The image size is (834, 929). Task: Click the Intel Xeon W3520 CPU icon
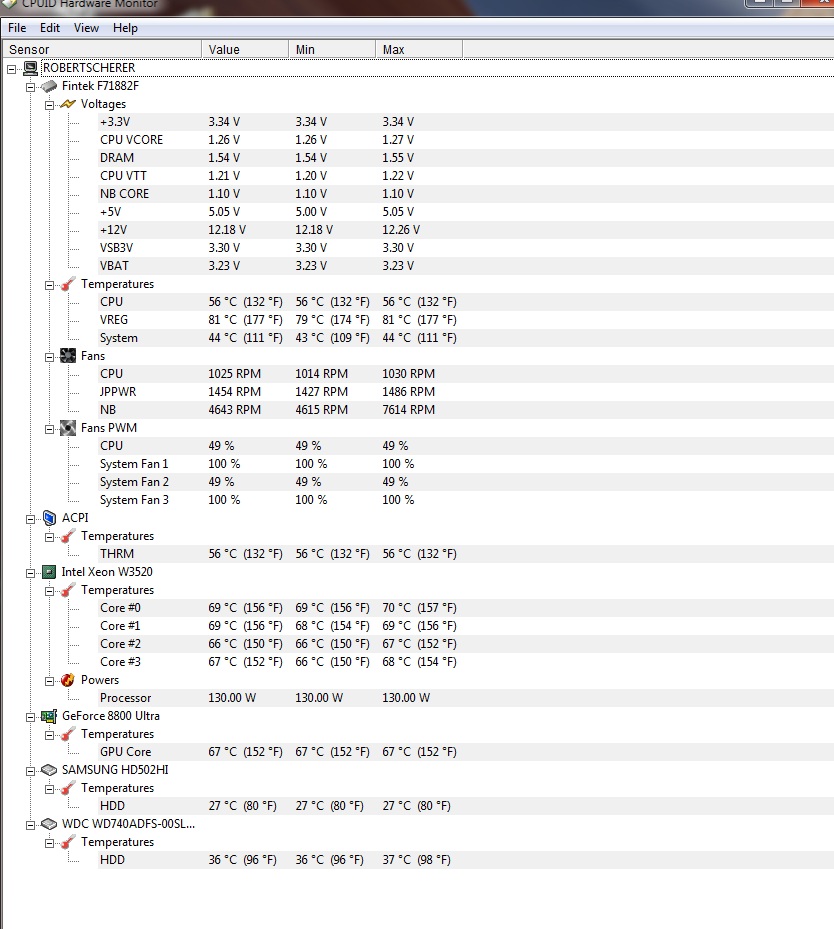pos(49,572)
